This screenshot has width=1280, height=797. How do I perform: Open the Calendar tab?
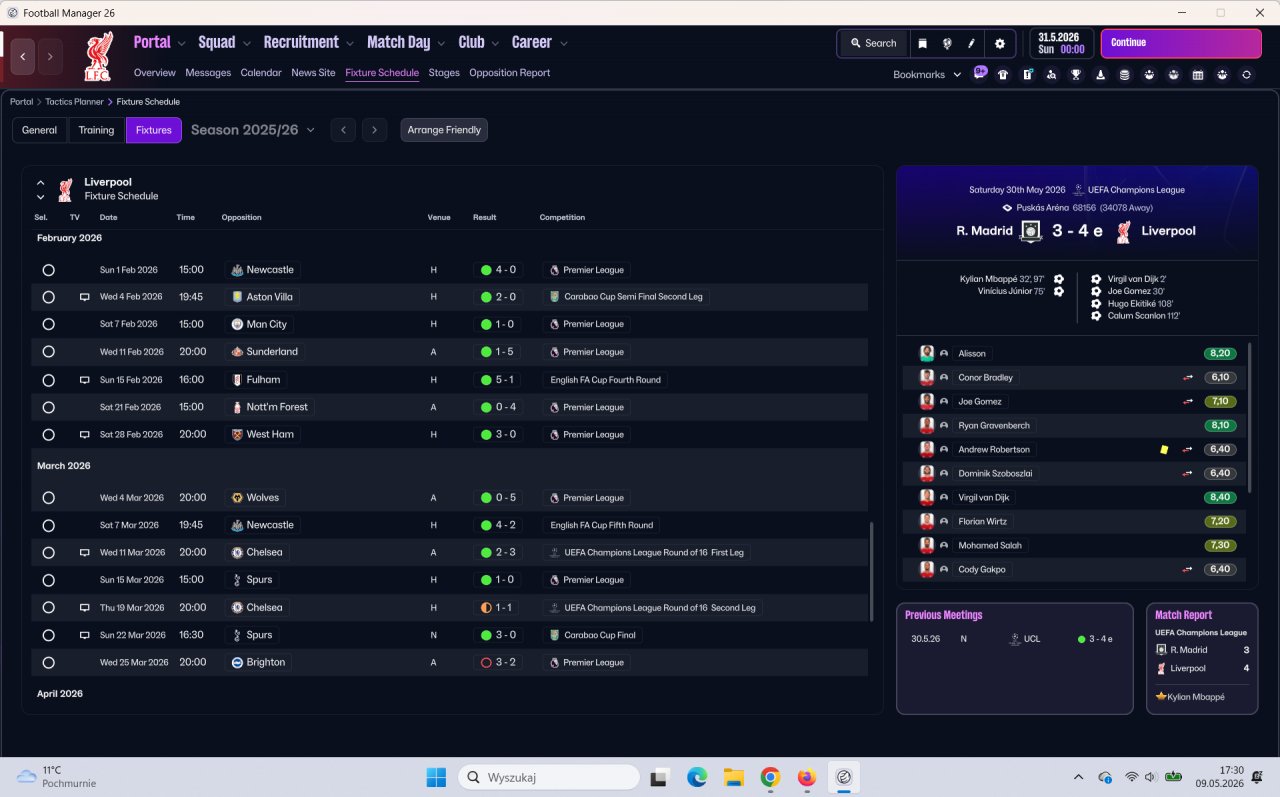[261, 73]
